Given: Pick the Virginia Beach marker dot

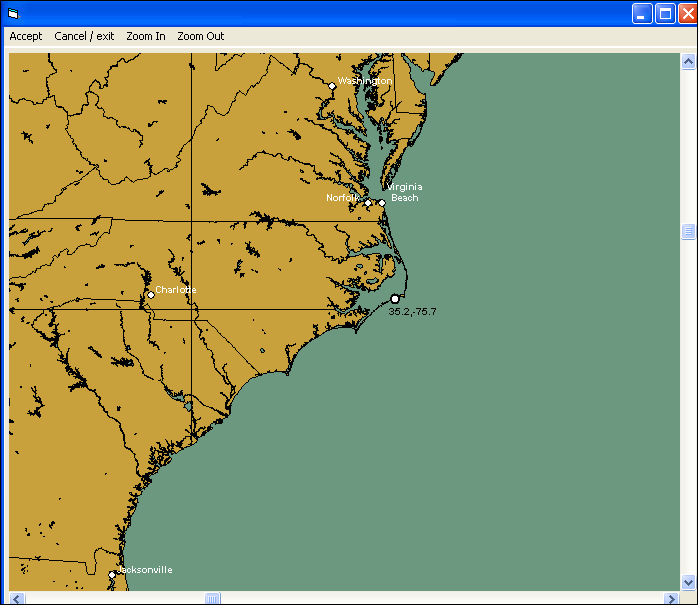Looking at the screenshot, I should tap(382, 203).
